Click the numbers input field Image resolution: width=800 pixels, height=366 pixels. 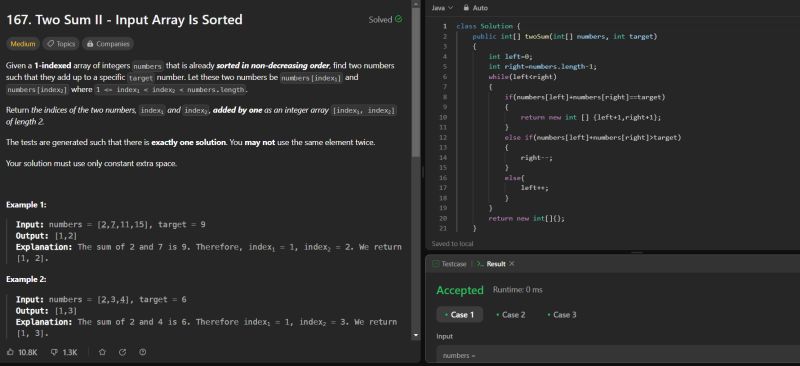[618, 355]
